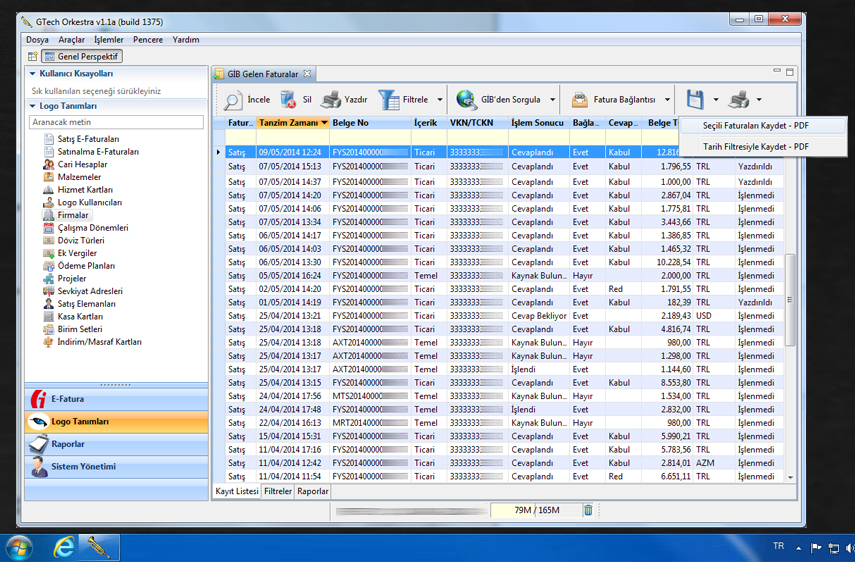The height and width of the screenshot is (562, 855).
Task: Open the E-Fatura navigation section
Action: click(x=116, y=399)
